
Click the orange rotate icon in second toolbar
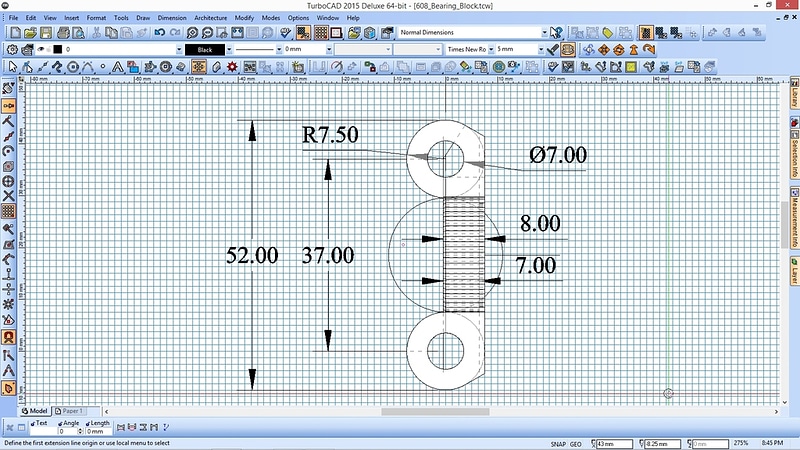click(x=619, y=49)
